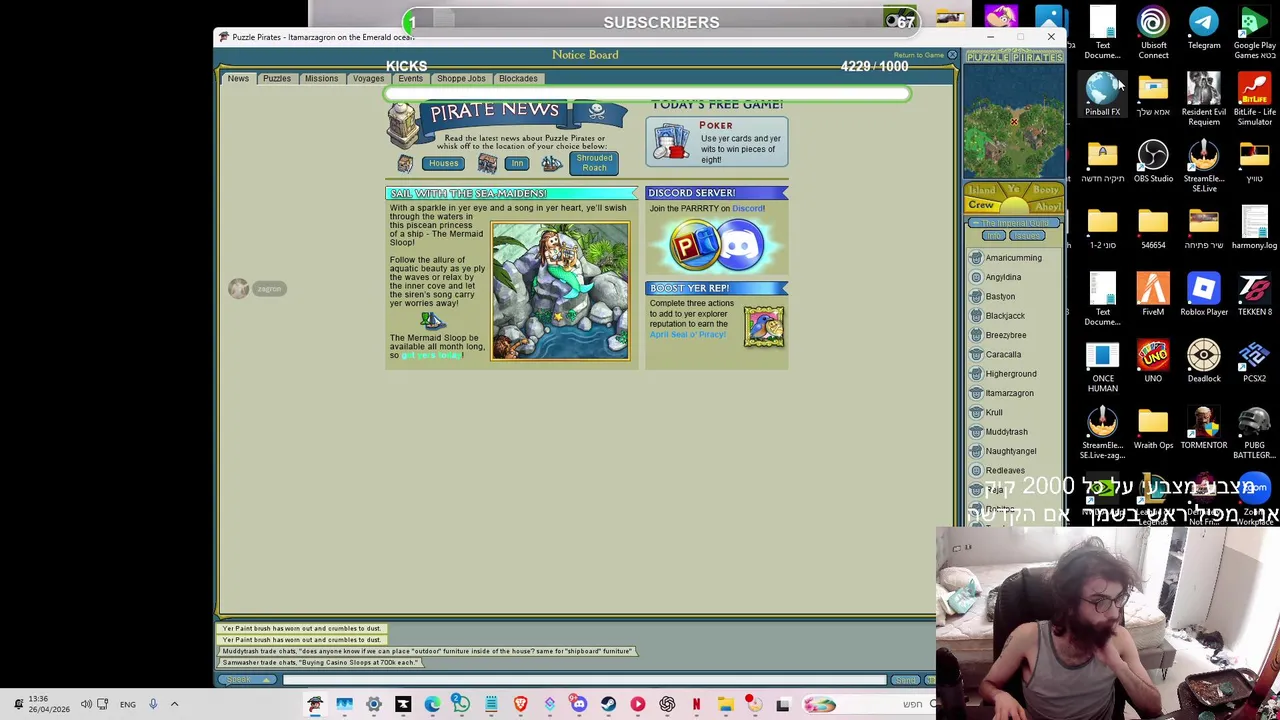Viewport: 1280px width, 720px height.
Task: Select crew member Caracalla
Action: pyautogui.click(x=1003, y=355)
